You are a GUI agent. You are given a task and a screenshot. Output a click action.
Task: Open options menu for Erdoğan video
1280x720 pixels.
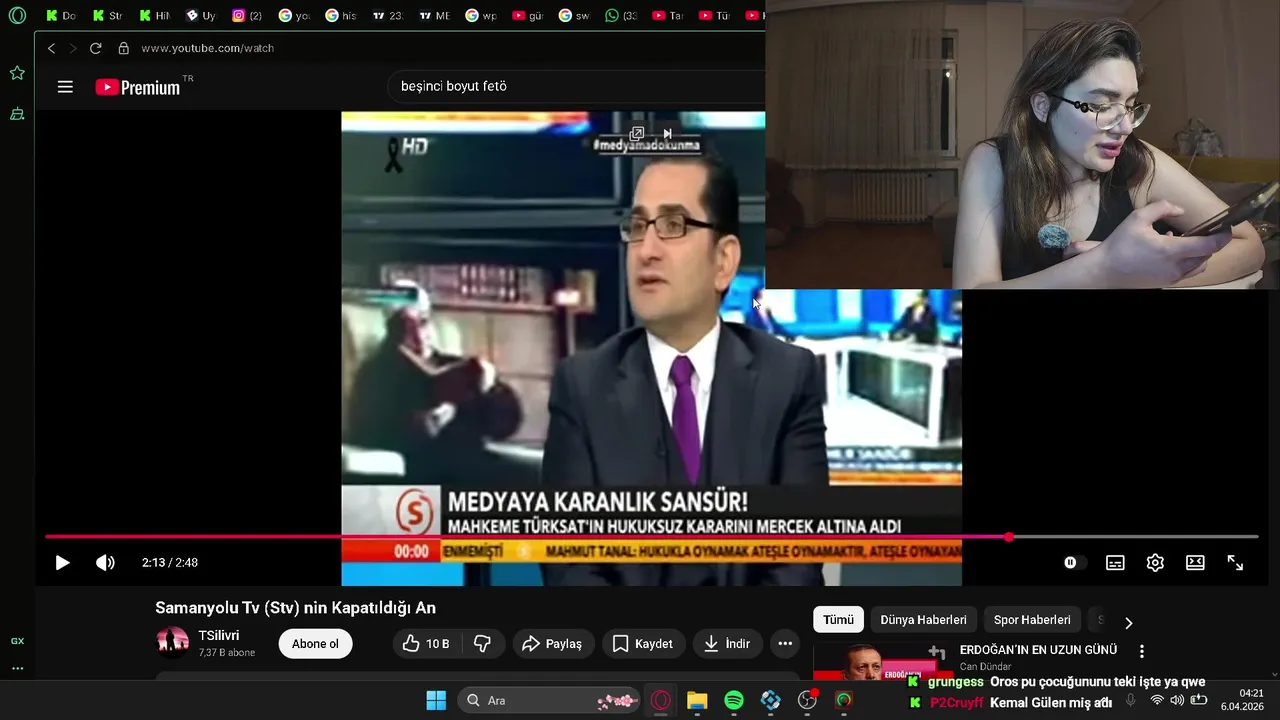[1141, 651]
